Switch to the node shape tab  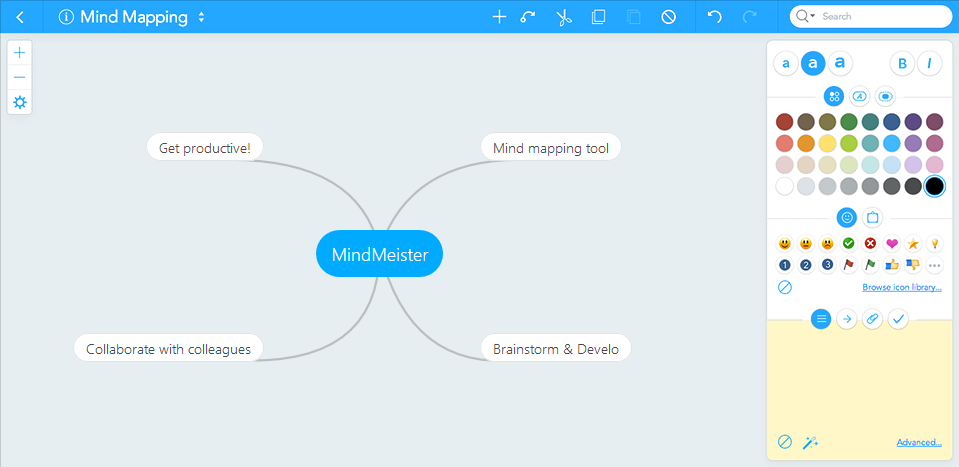[886, 96]
